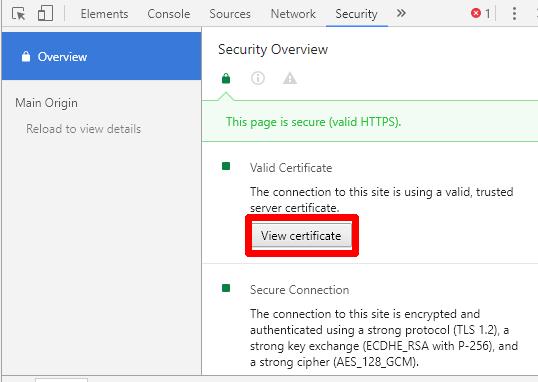538x382 pixels.
Task: Expand more DevTools tabs chevron
Action: pyautogui.click(x=401, y=13)
